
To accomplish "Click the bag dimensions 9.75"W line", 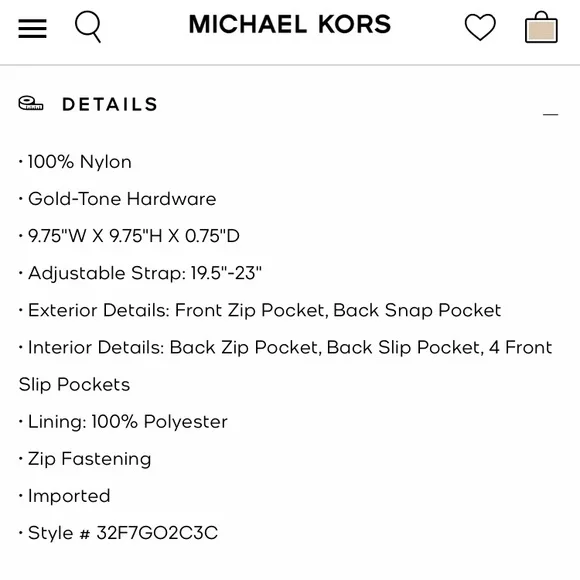I will coord(129,236).
